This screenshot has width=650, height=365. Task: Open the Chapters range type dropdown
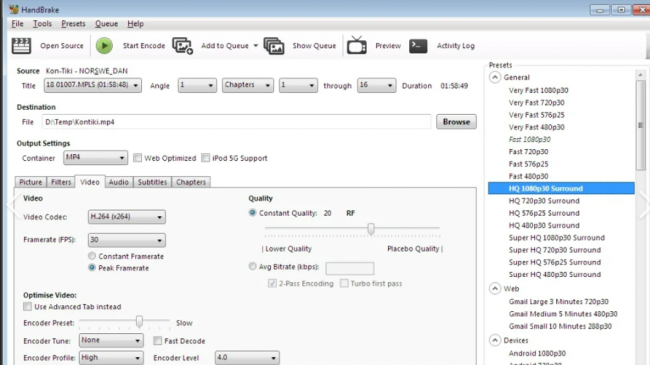click(248, 85)
